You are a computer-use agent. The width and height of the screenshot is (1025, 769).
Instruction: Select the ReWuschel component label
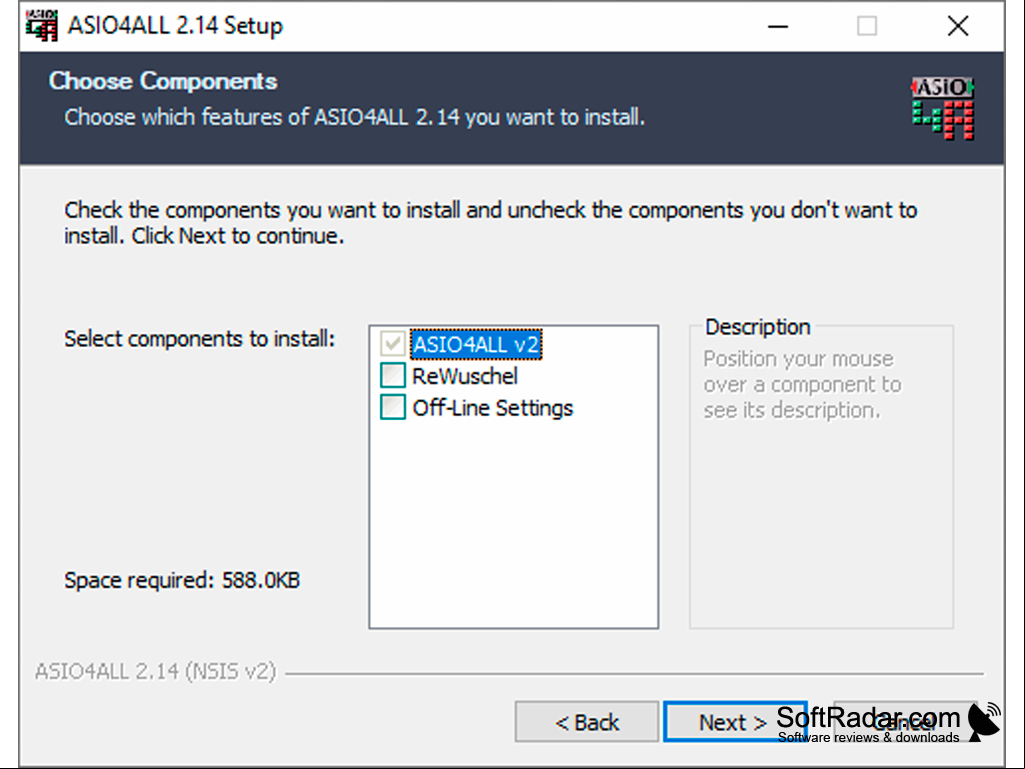[x=465, y=376]
